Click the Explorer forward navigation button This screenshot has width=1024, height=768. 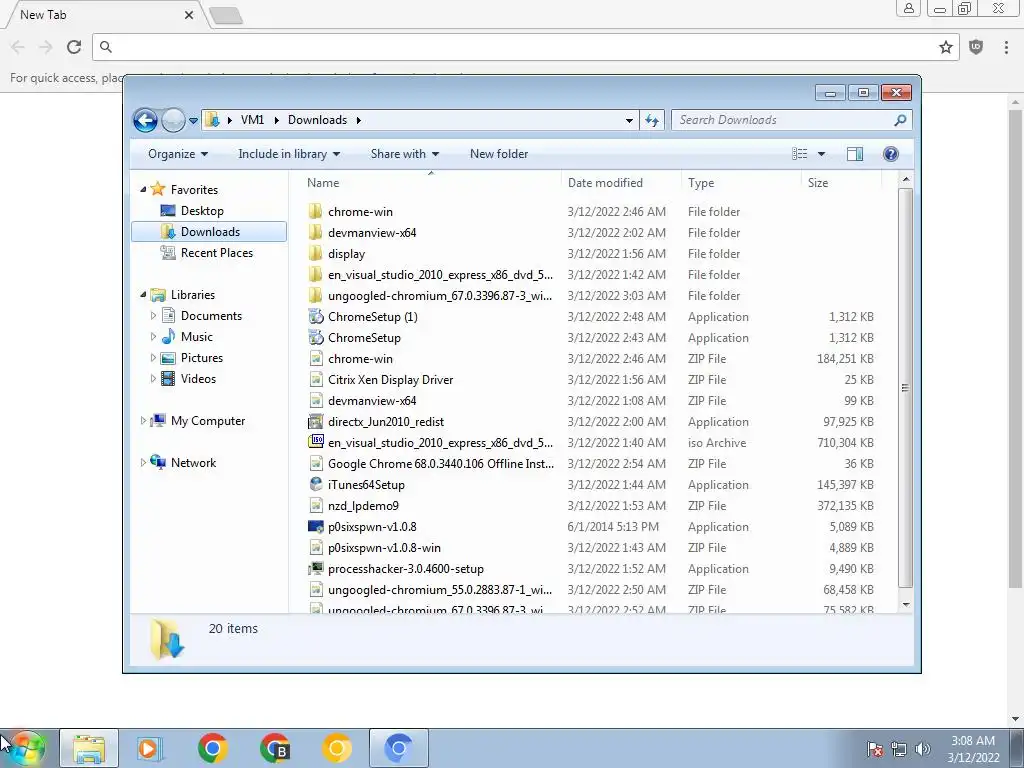pos(173,120)
